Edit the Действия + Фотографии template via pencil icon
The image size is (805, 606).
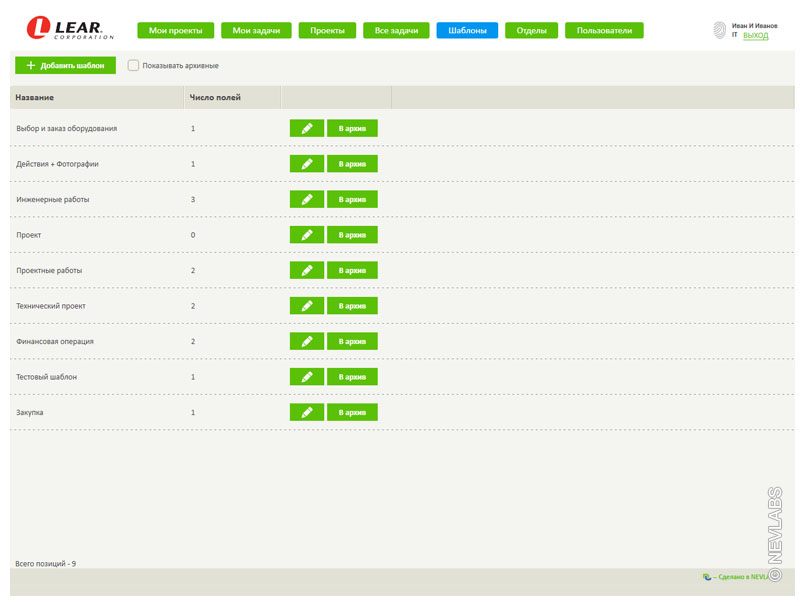click(x=307, y=164)
